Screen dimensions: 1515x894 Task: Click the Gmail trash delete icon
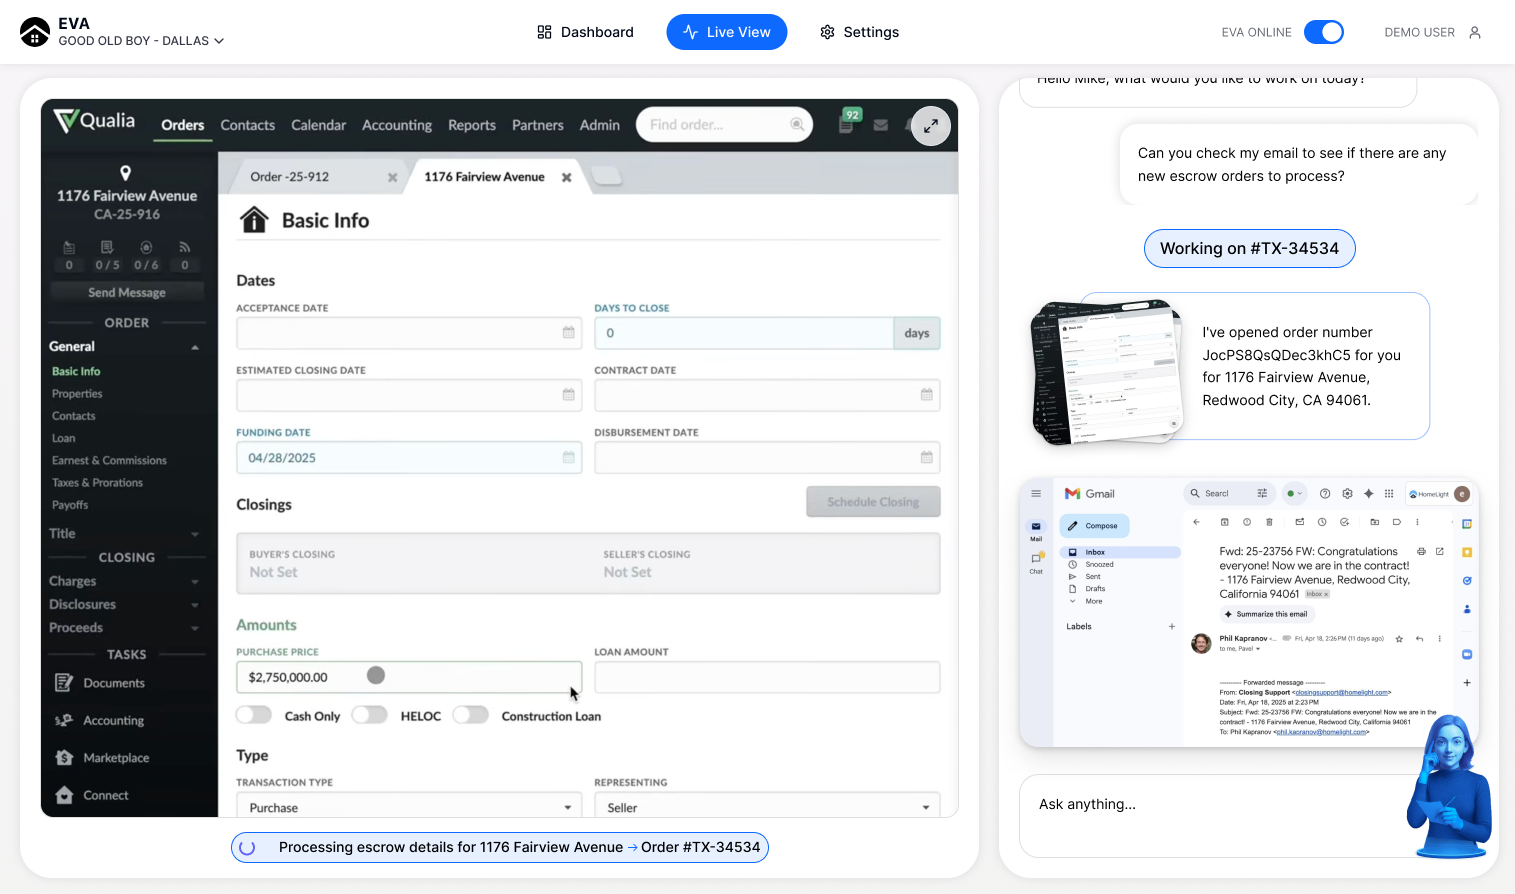click(x=1269, y=522)
